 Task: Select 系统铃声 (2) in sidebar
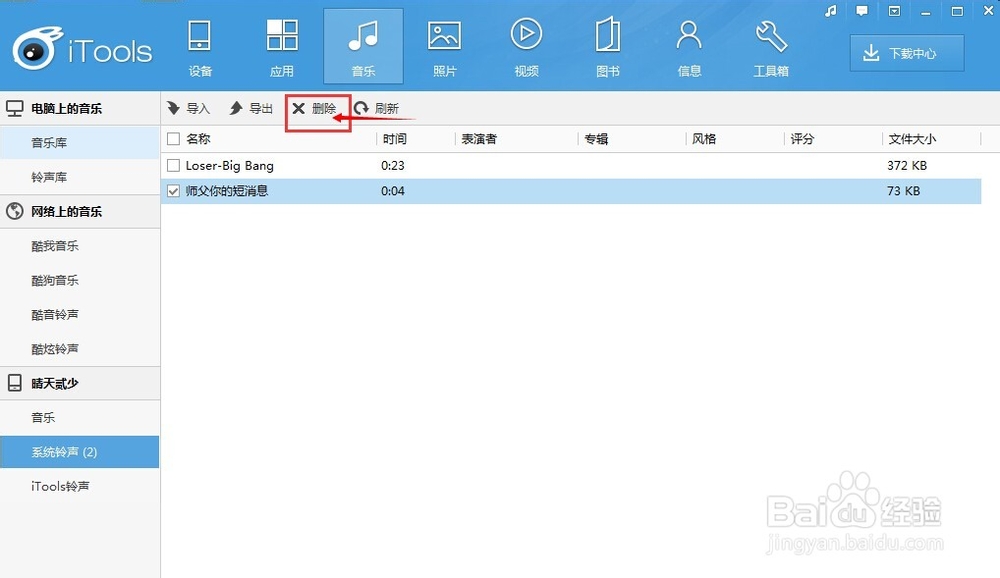click(80, 452)
